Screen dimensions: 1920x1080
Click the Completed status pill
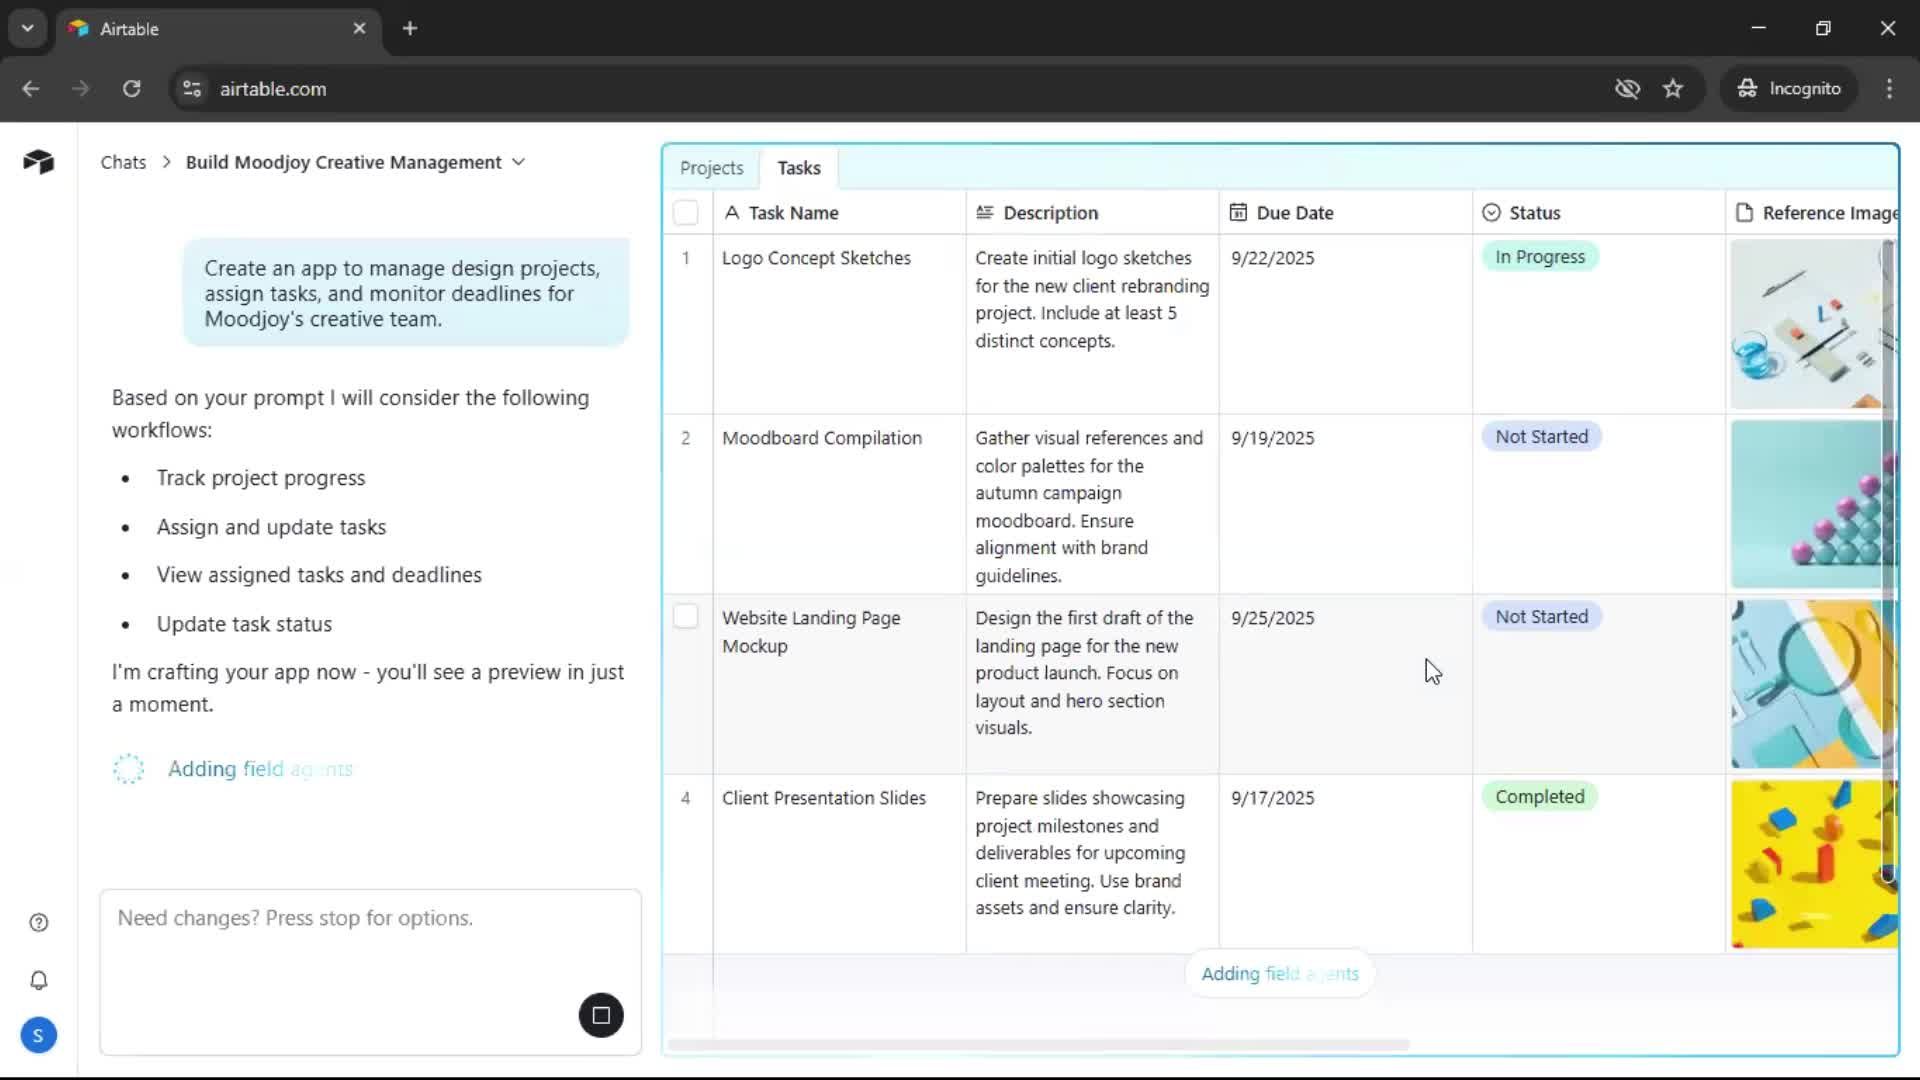click(1540, 797)
